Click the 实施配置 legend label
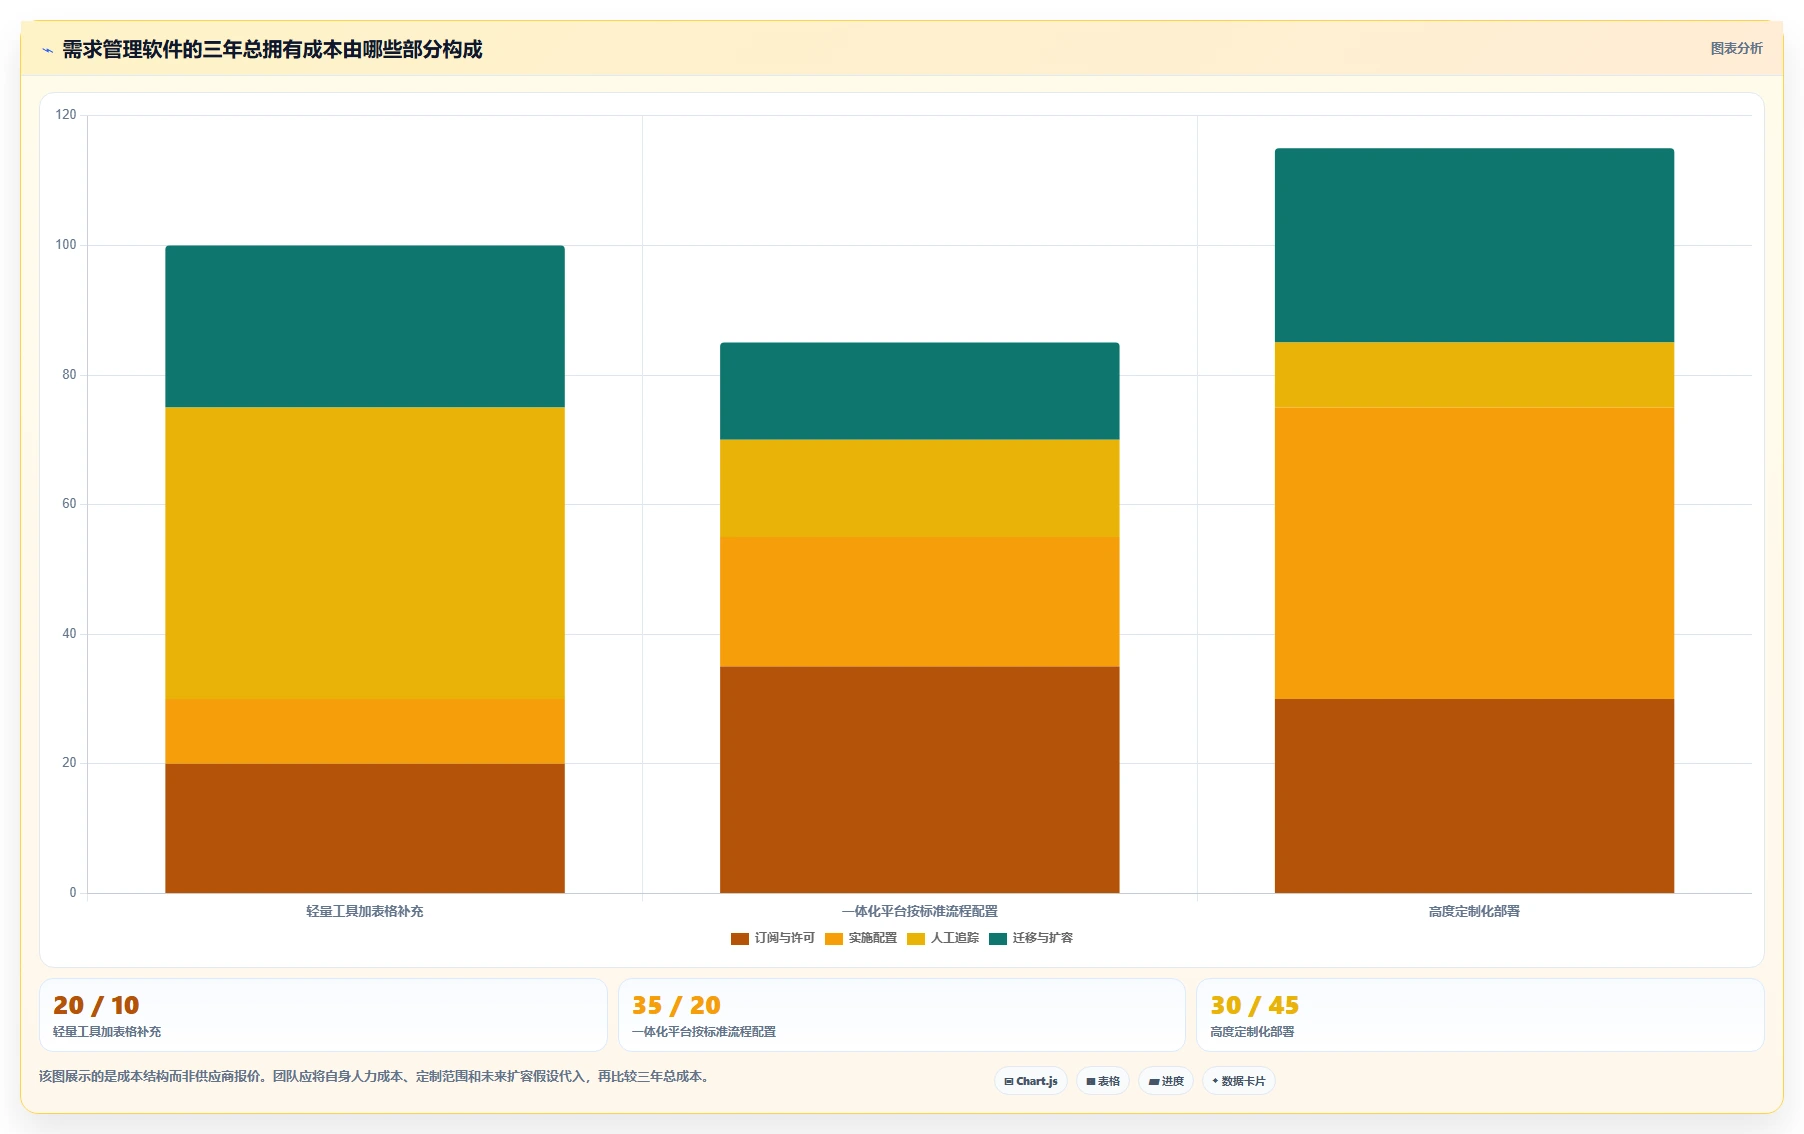Image resolution: width=1804 pixels, height=1134 pixels. click(x=873, y=938)
